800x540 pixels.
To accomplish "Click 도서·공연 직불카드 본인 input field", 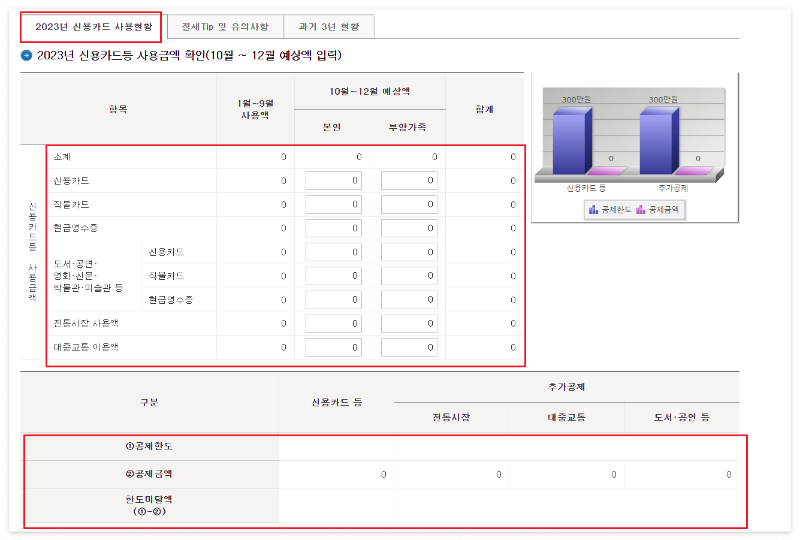I will [x=334, y=276].
